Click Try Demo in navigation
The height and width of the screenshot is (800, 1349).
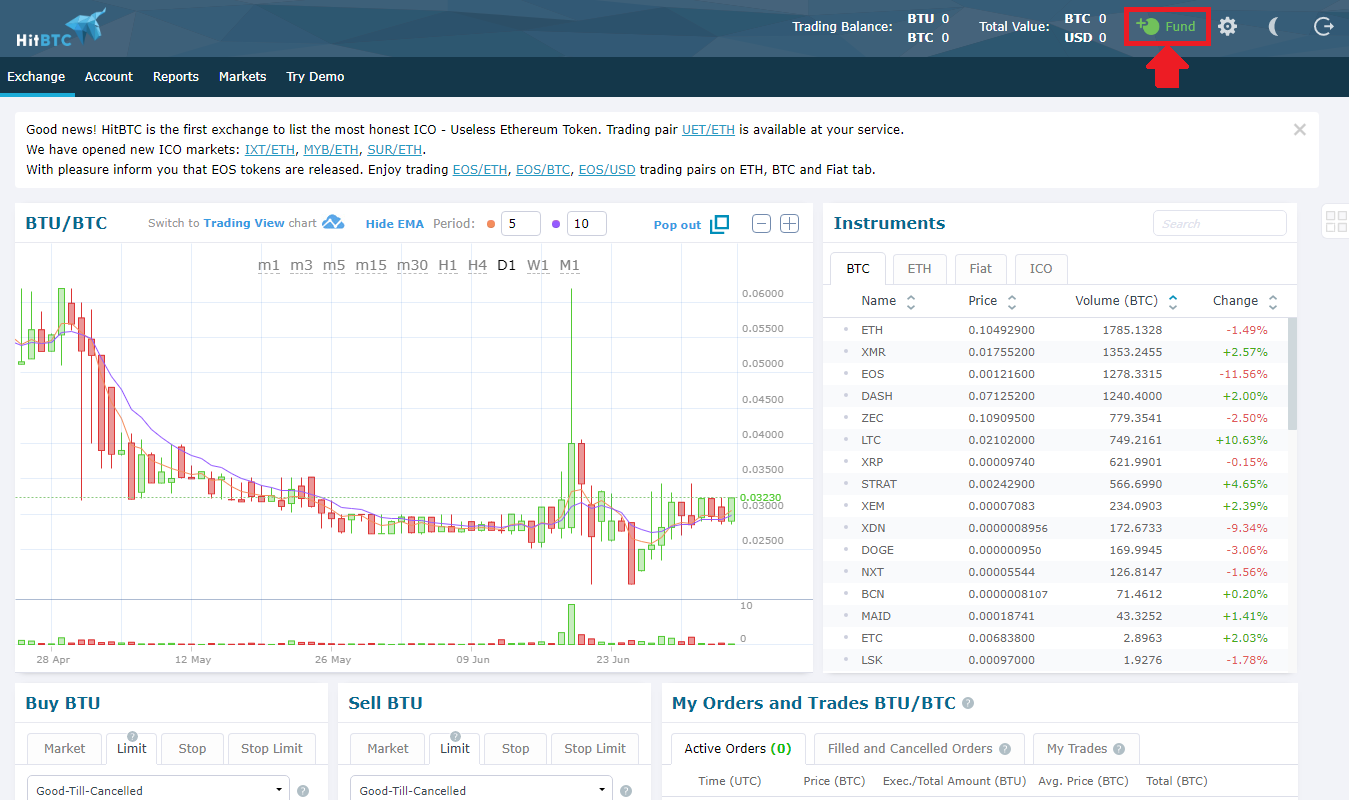315,77
